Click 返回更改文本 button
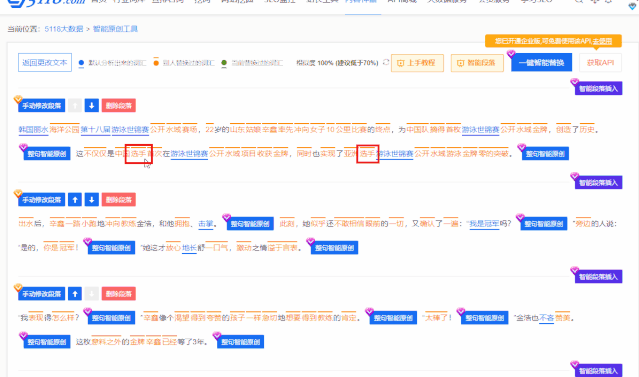Viewport: 639px width, 377px height. pos(45,62)
